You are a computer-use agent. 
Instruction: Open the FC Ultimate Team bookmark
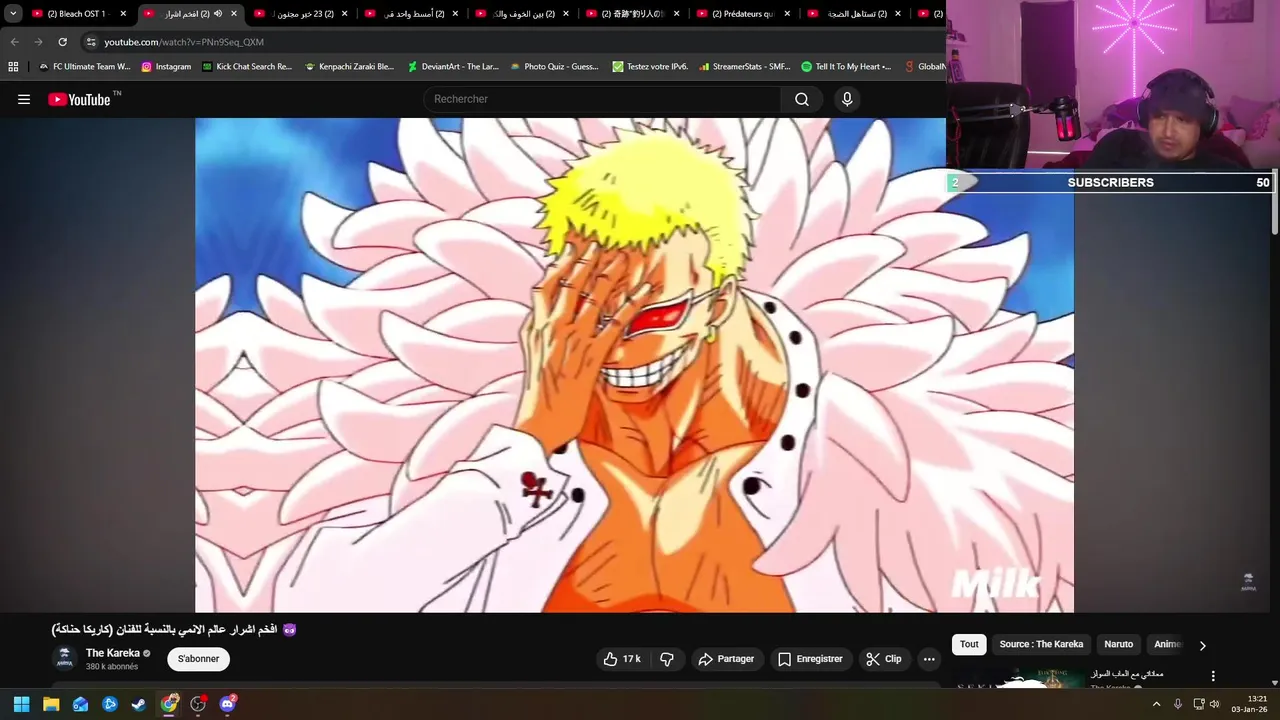click(x=84, y=67)
